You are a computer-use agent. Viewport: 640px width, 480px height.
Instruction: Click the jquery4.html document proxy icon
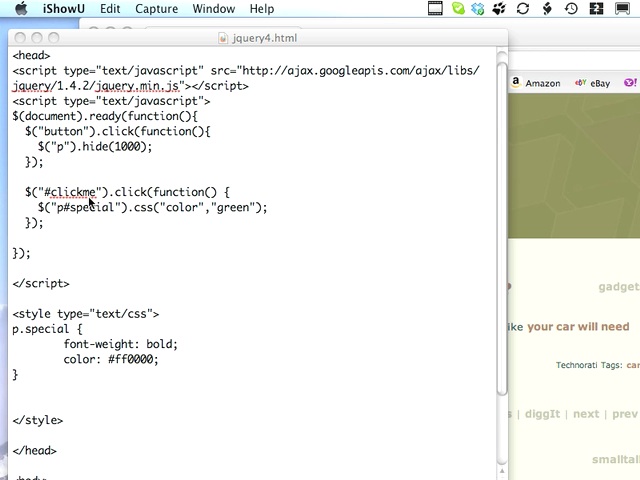223,38
